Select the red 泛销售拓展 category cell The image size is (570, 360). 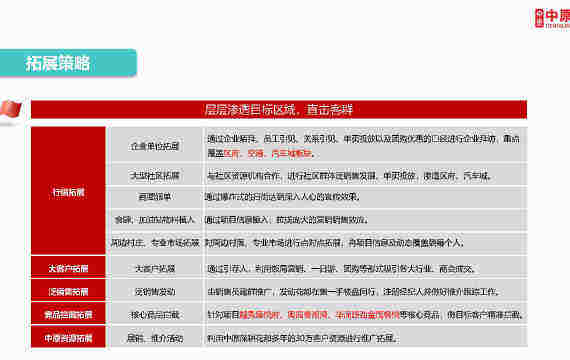[x=68, y=291]
